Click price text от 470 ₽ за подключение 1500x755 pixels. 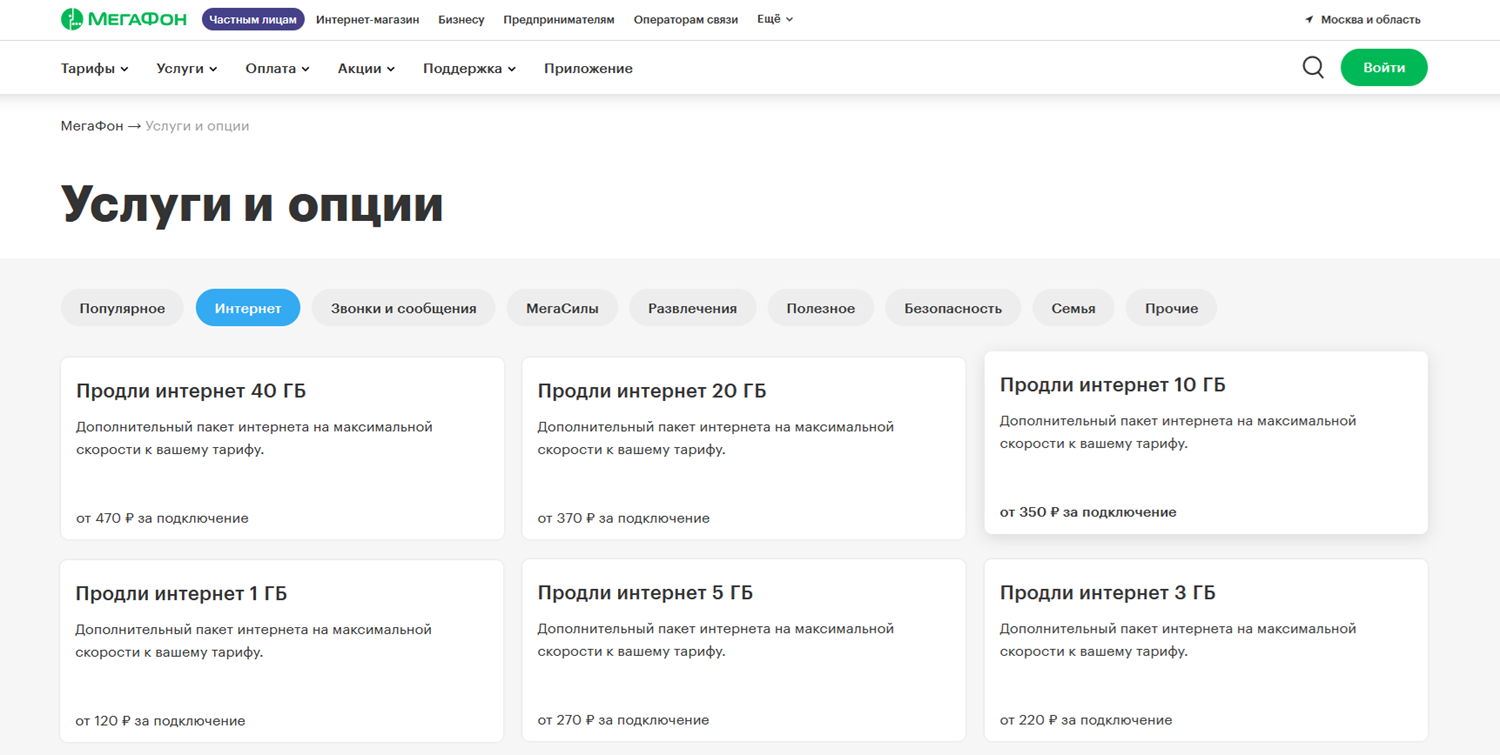click(162, 518)
